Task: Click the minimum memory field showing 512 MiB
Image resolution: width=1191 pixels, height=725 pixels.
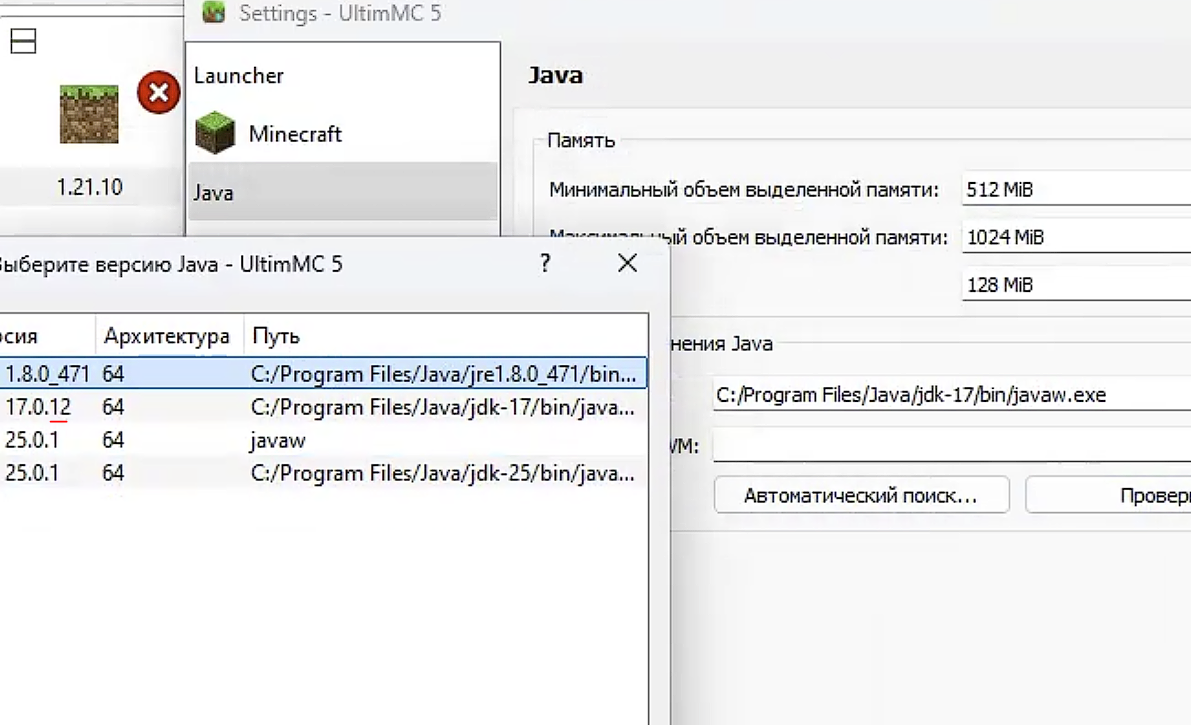Action: coord(1075,189)
